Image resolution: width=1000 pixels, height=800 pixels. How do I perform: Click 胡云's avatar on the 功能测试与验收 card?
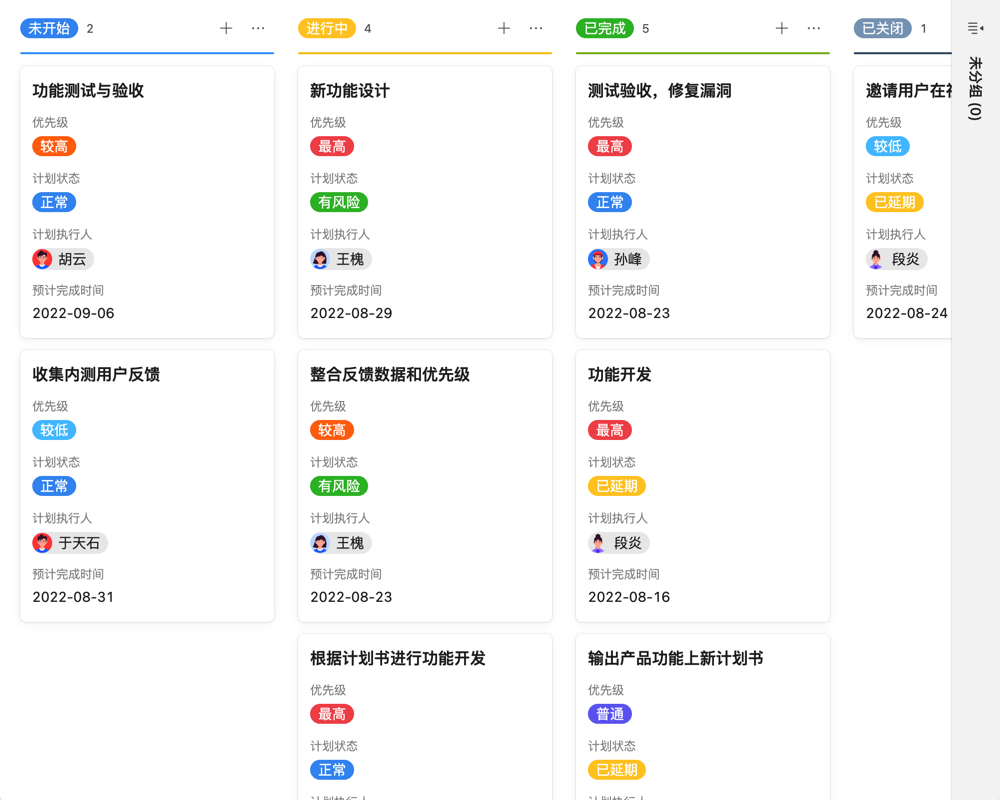point(41,258)
